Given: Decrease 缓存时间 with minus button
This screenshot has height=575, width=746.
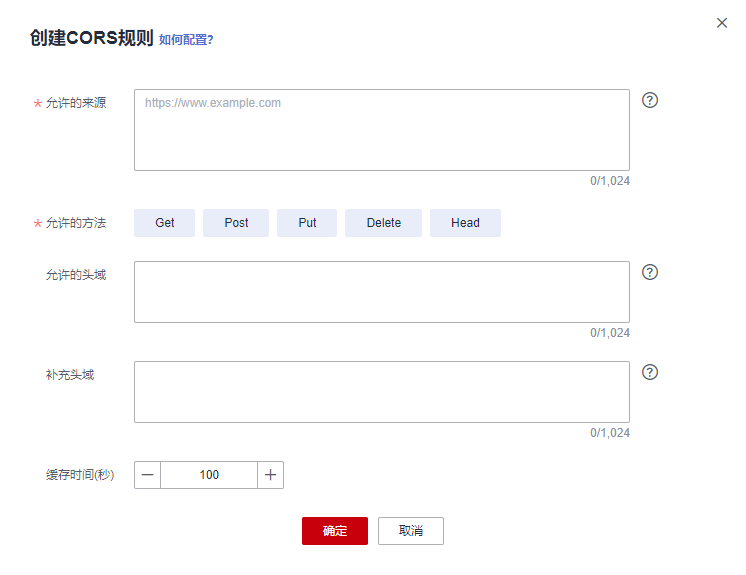Looking at the screenshot, I should (147, 475).
